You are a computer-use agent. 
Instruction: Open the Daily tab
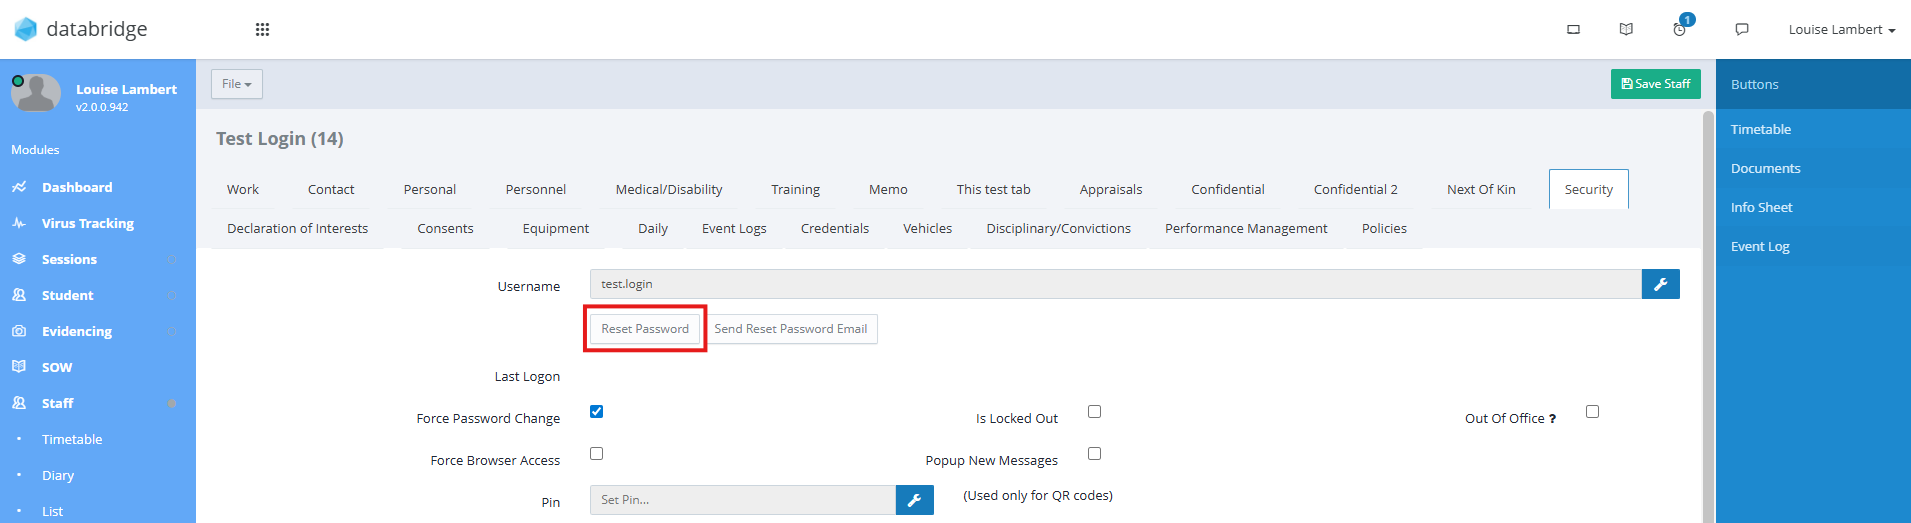pos(653,228)
